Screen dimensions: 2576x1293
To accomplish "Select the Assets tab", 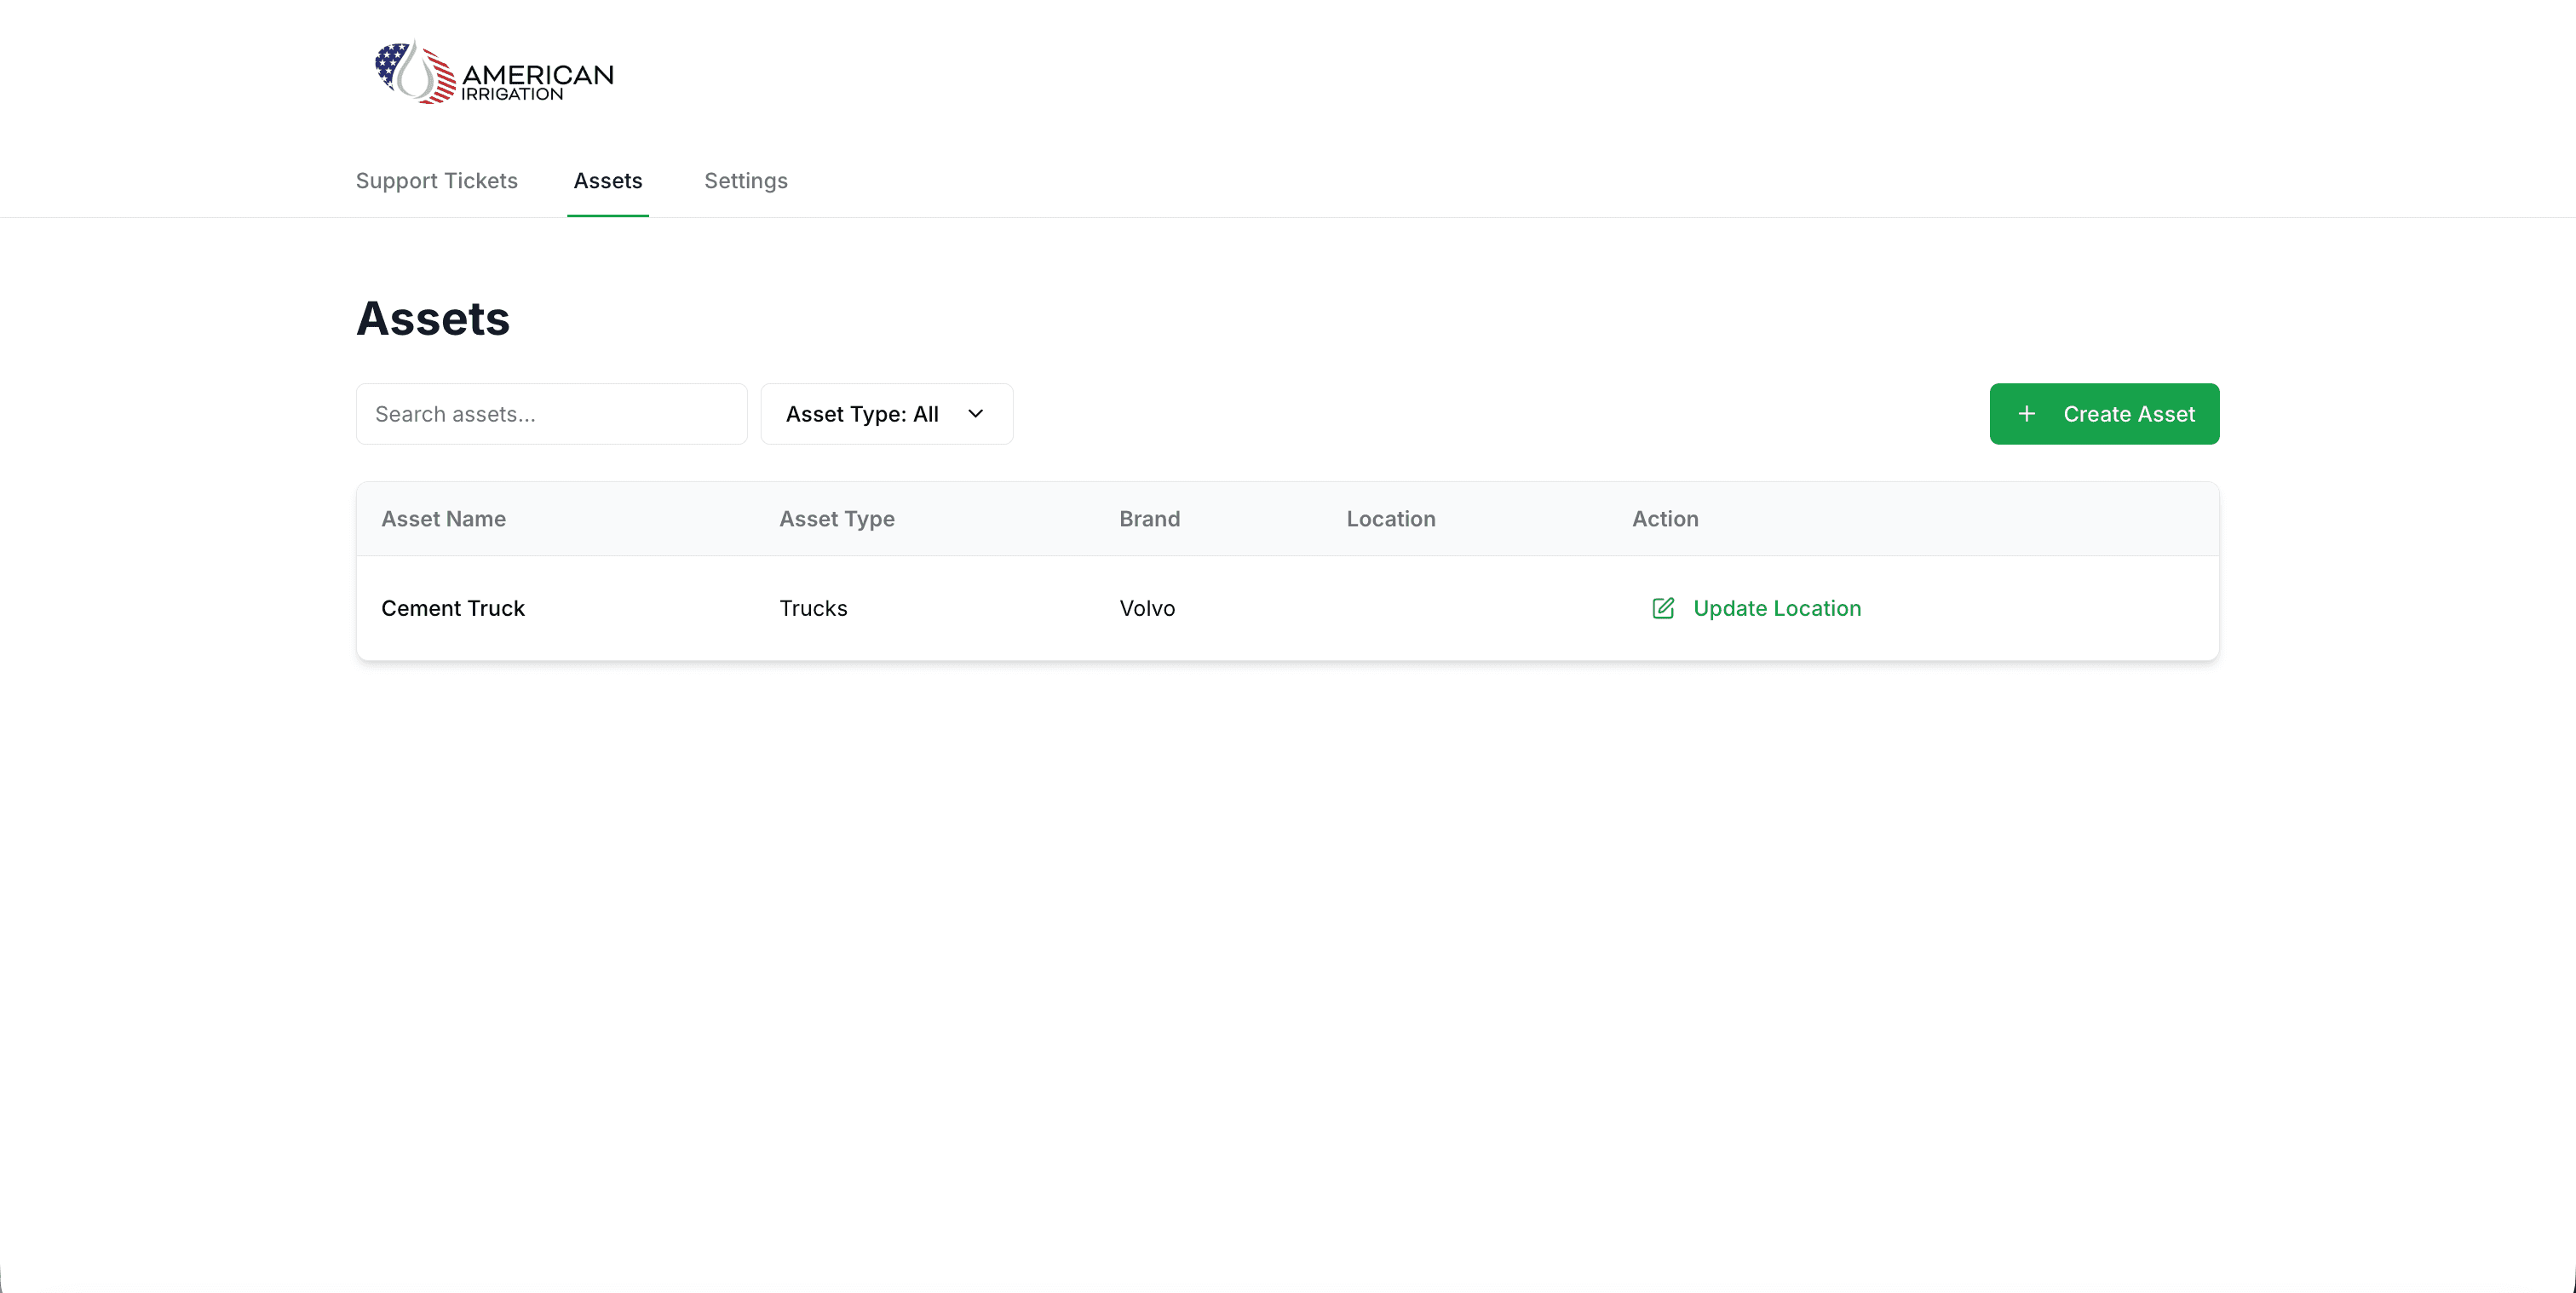I will click(607, 181).
